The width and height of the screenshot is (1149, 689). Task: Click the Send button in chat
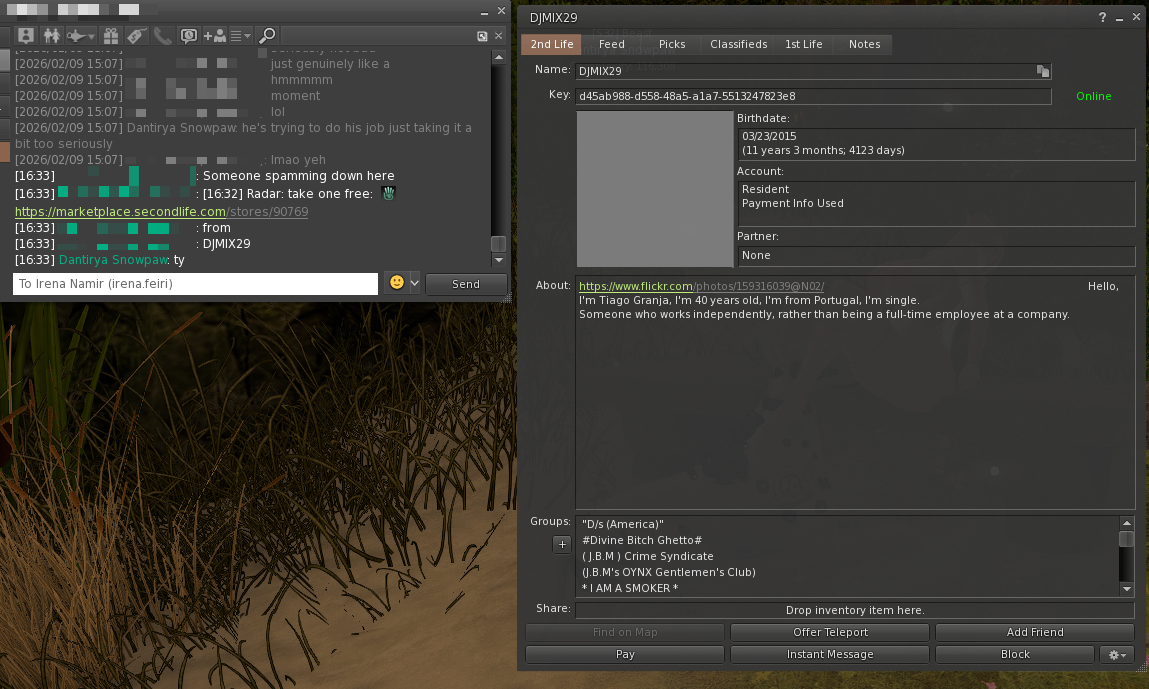tap(466, 284)
